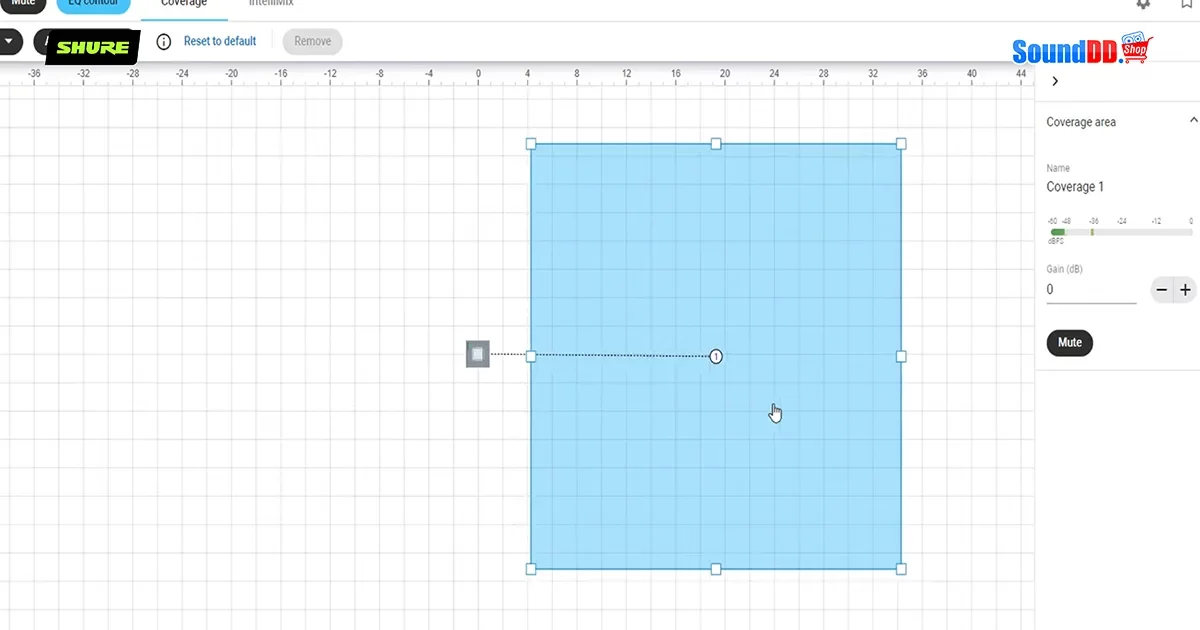1200x630 pixels.
Task: Open the EQ contour button
Action: pos(94,5)
